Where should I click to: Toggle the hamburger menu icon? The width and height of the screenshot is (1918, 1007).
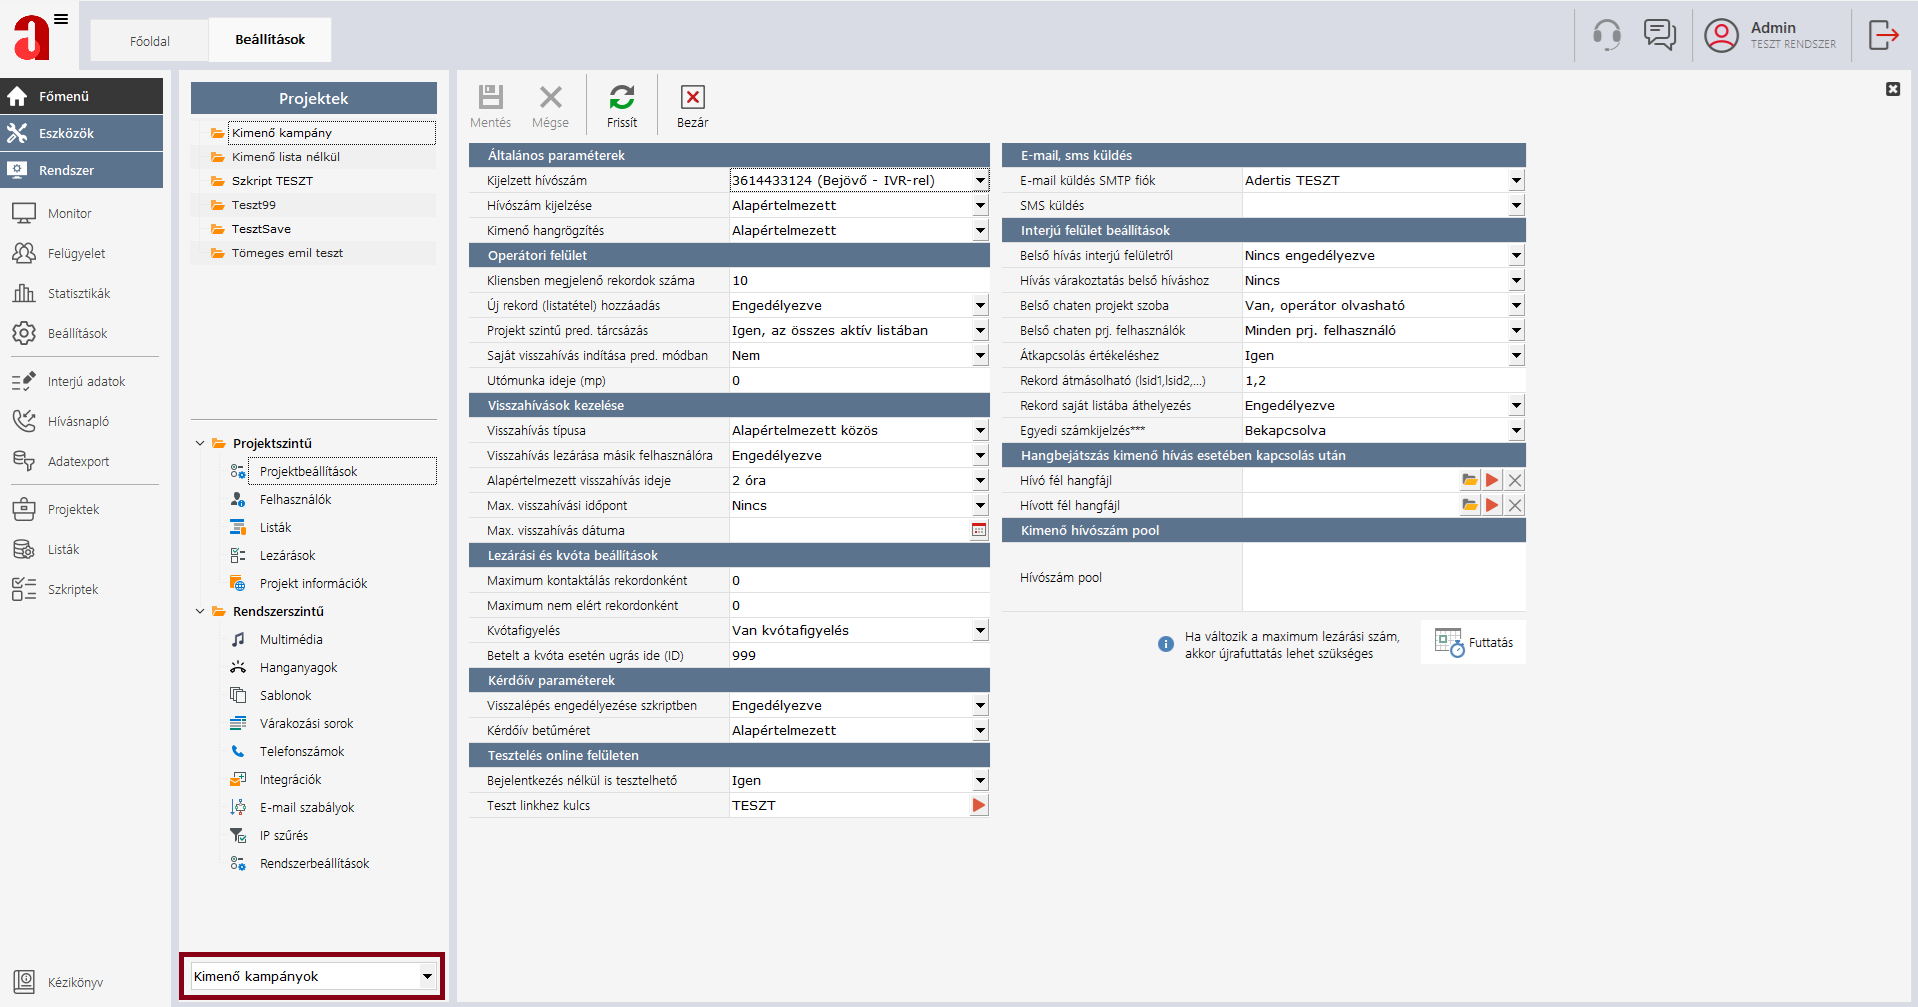[61, 19]
